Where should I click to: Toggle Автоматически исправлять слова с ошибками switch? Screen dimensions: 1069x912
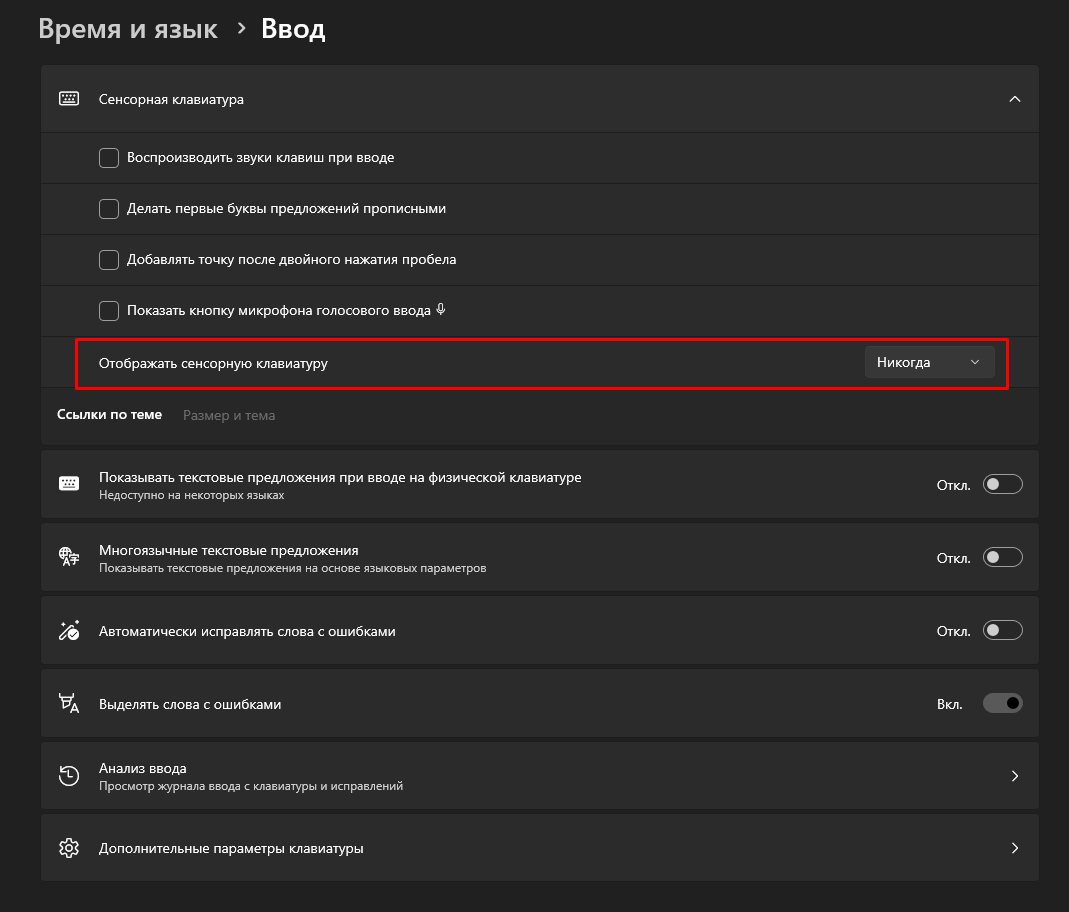(x=1002, y=630)
